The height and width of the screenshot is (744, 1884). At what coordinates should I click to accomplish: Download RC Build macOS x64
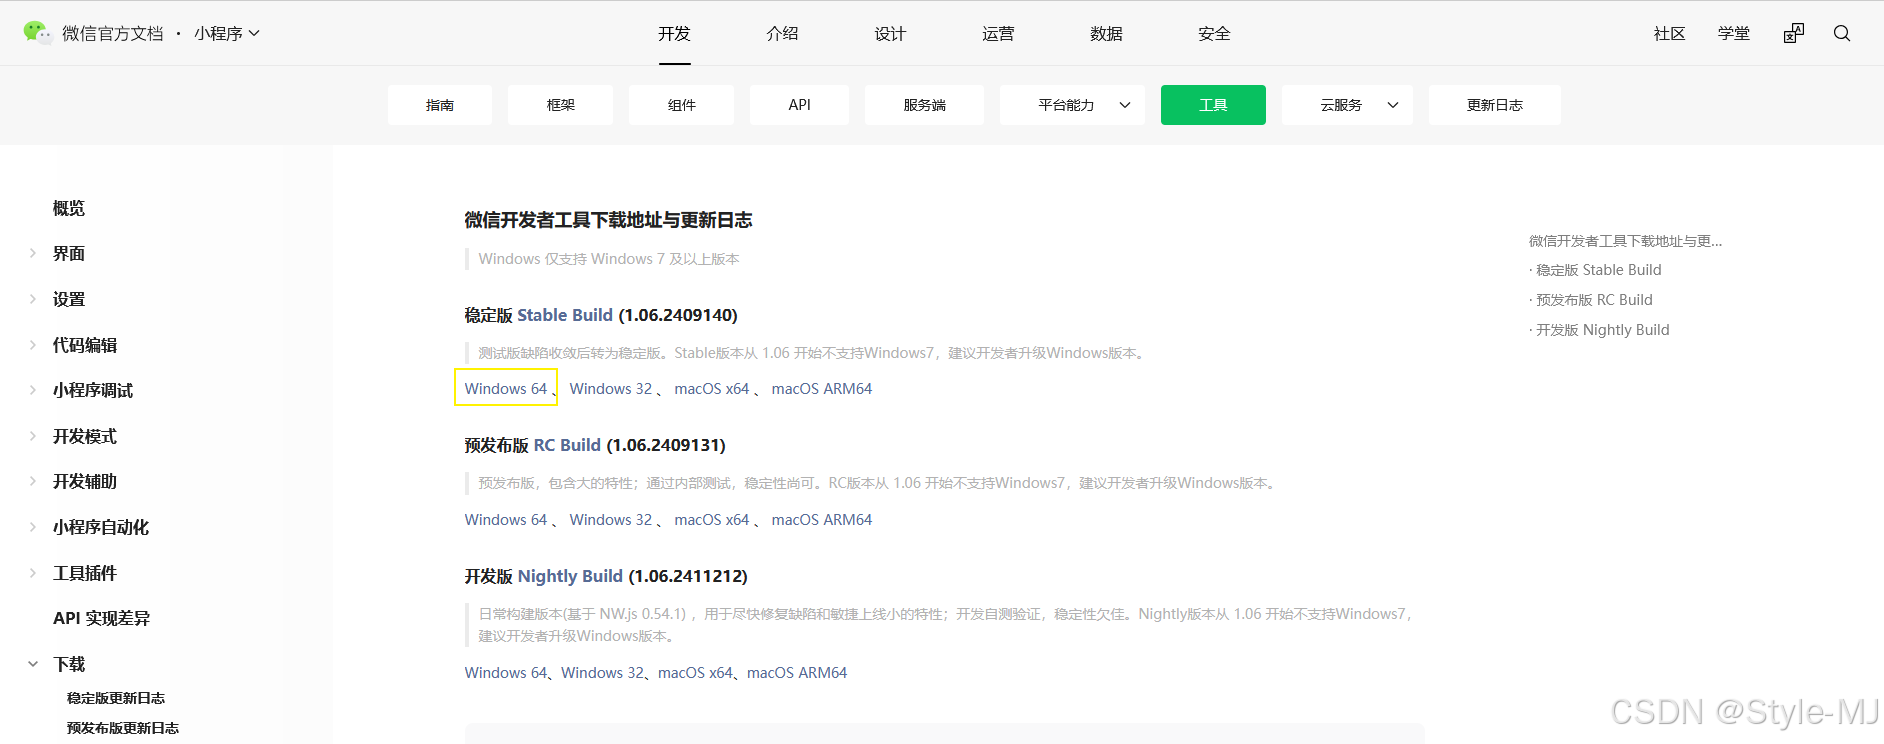pyautogui.click(x=711, y=519)
